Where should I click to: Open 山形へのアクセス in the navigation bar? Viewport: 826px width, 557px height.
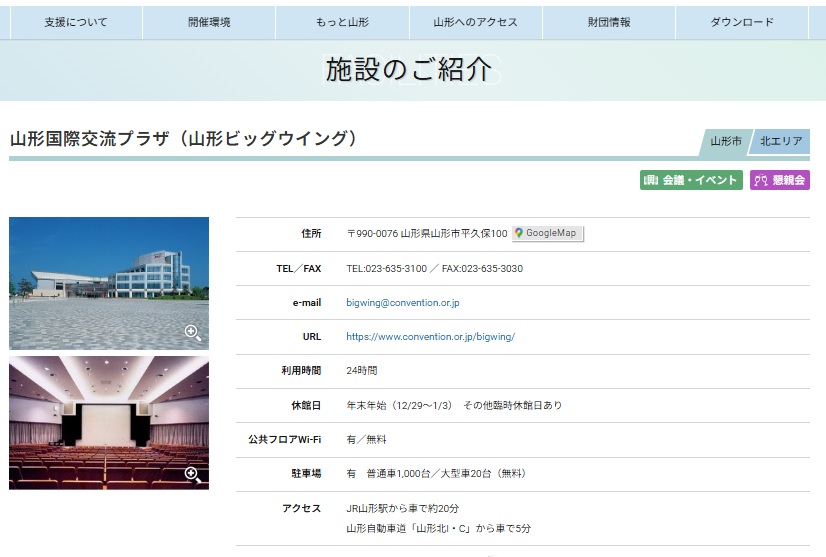pyautogui.click(x=475, y=22)
